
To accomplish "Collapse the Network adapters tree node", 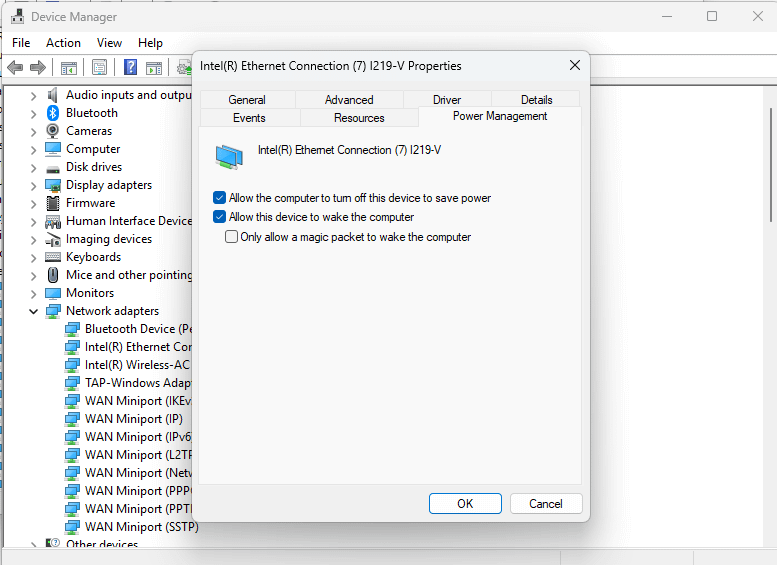I will pos(33,311).
